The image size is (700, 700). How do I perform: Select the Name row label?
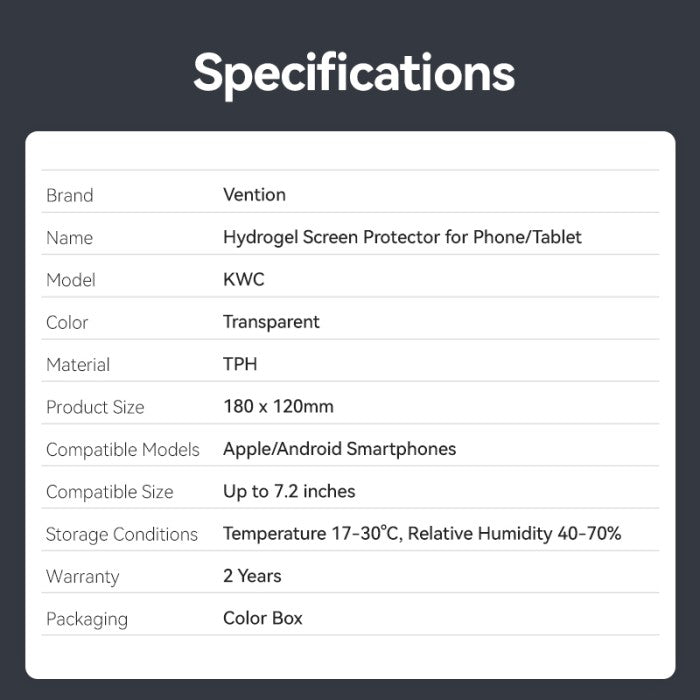(70, 238)
